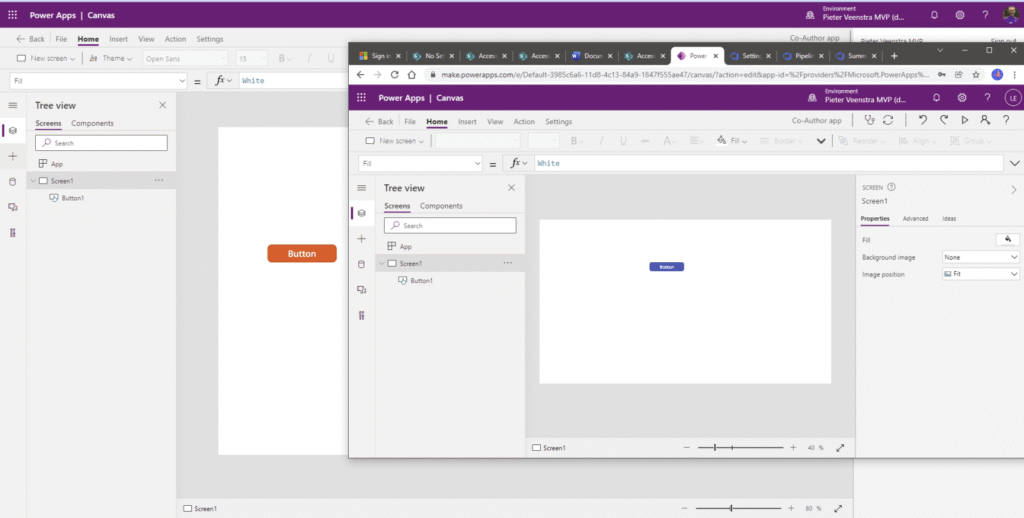Viewport: 1024px width, 518px height.
Task: Open Data icon in background window's left rail
Action: point(12,182)
